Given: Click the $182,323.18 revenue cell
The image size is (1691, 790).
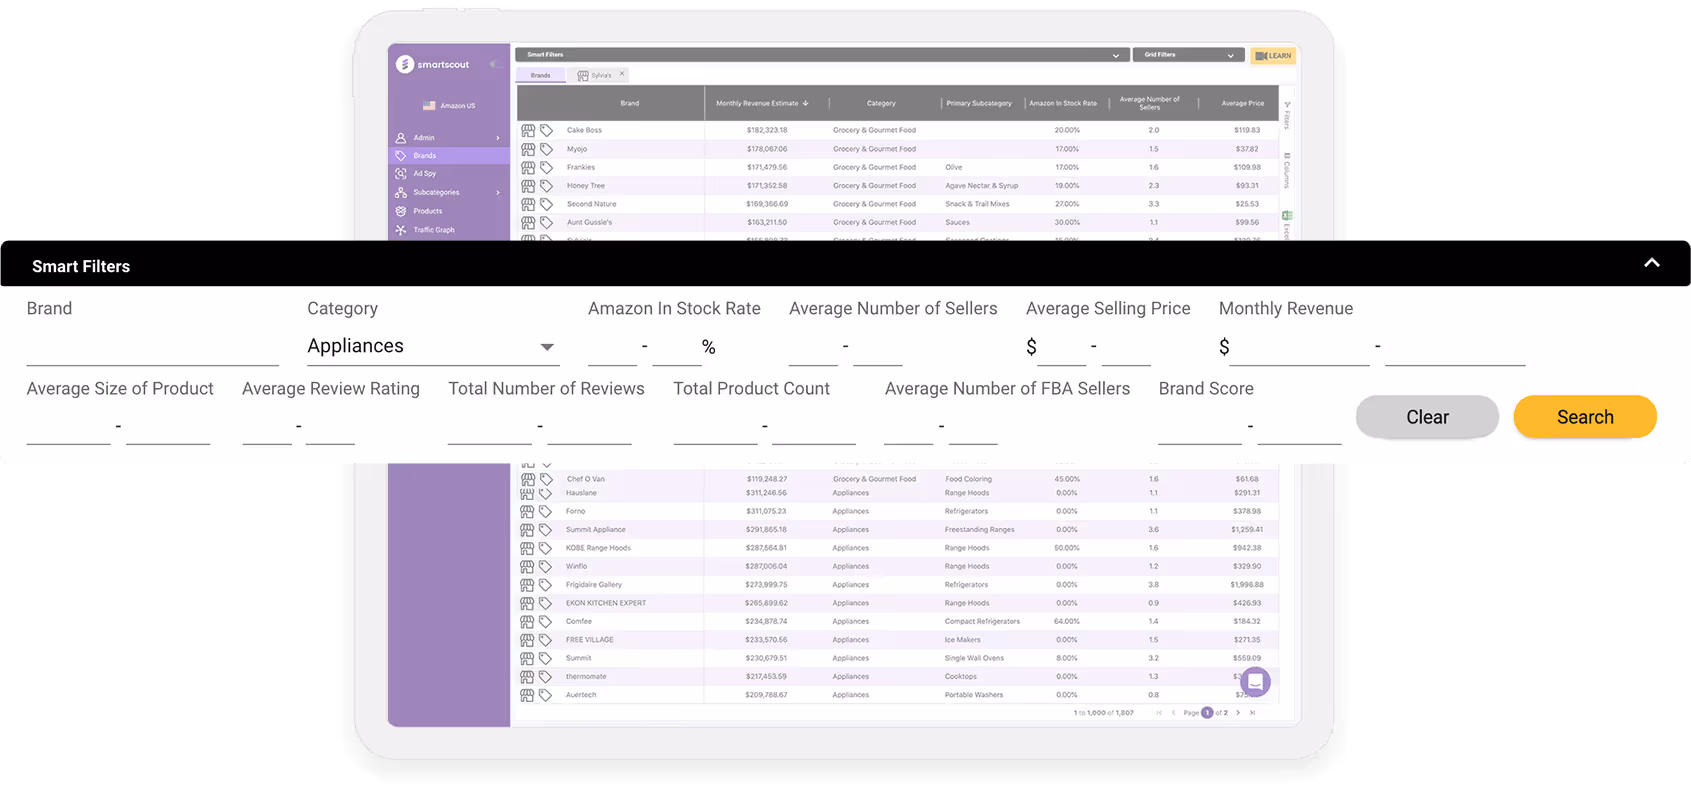Looking at the screenshot, I should click(x=767, y=130).
